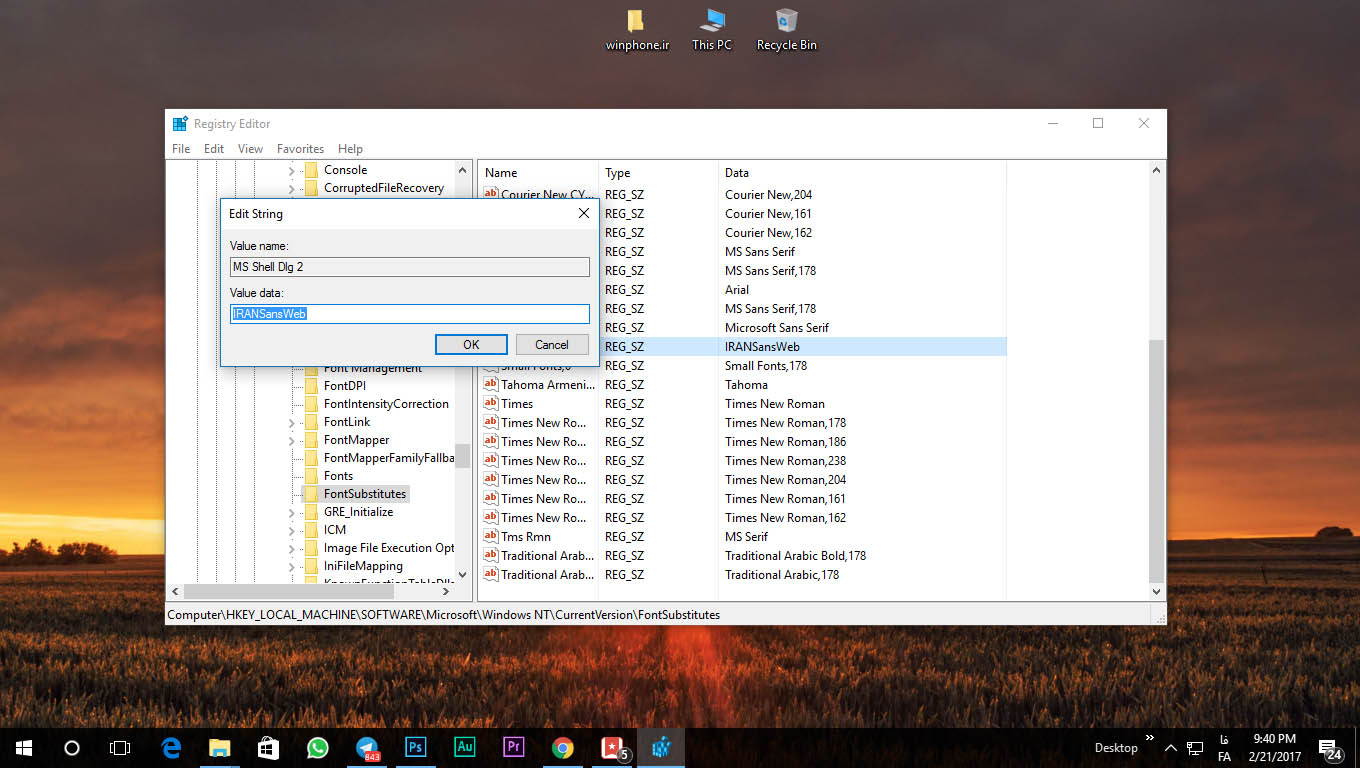Screen dimensions: 1360x768
Task: Open This PC desktop icon
Action: pos(712,29)
